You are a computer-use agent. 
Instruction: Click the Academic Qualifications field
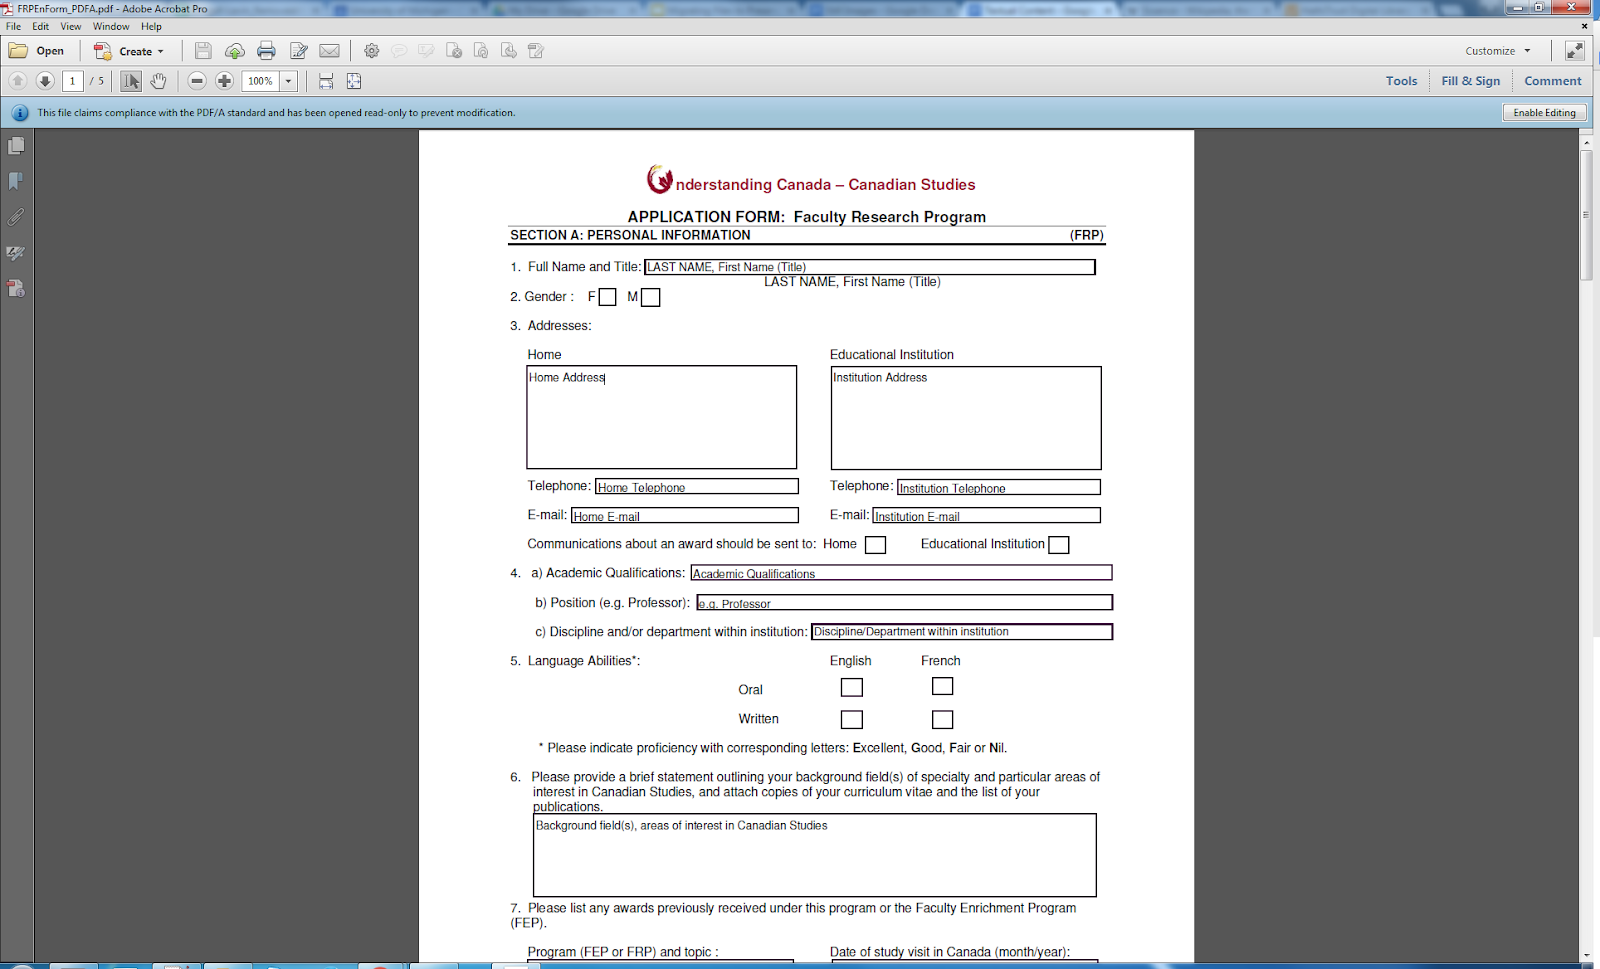tap(901, 573)
